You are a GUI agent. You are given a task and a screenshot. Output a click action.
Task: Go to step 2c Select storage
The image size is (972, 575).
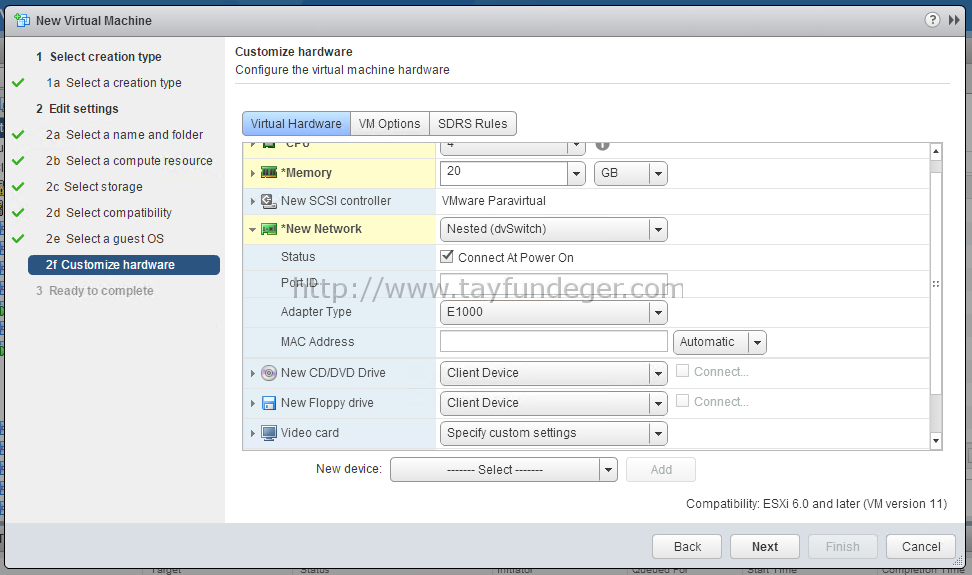pyautogui.click(x=94, y=187)
